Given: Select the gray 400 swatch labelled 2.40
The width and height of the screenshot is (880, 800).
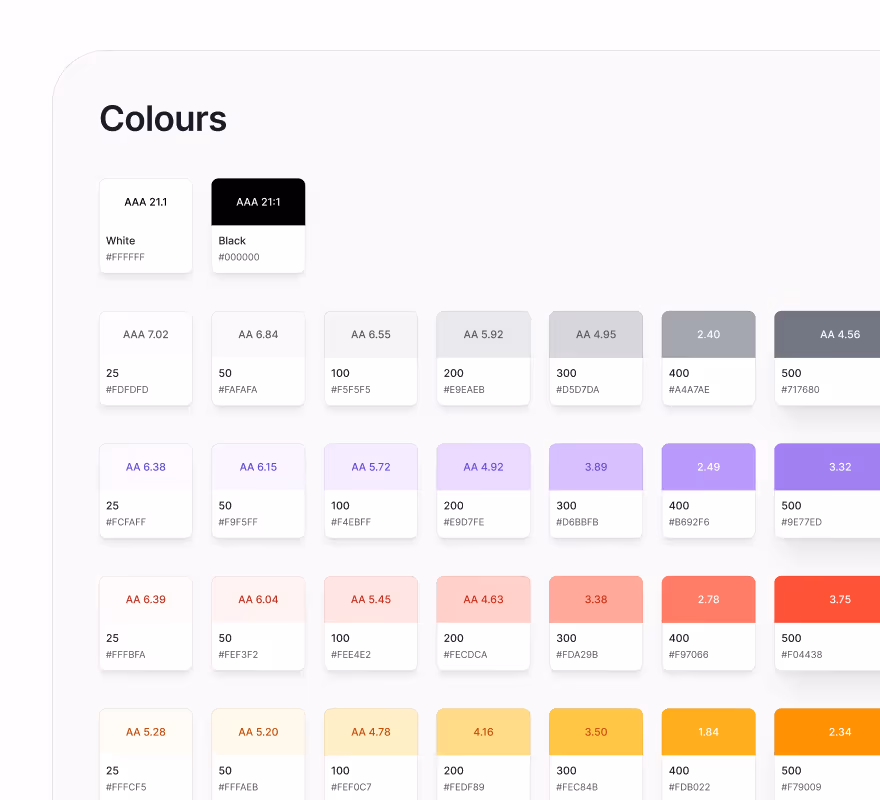Looking at the screenshot, I should [709, 358].
